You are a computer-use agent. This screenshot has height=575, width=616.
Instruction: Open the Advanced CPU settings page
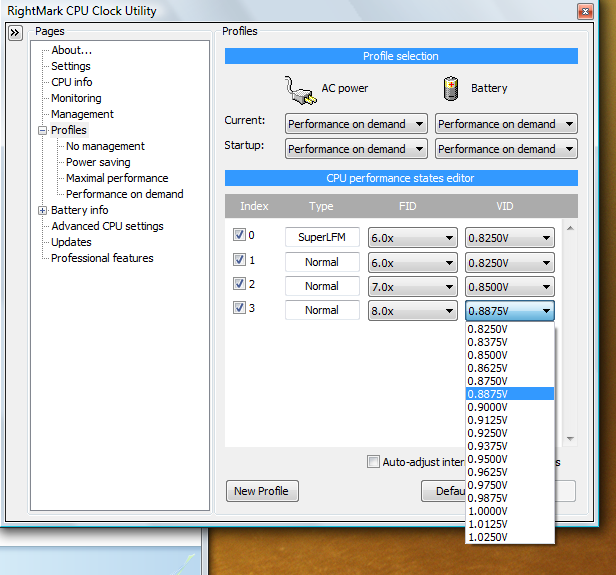point(107,226)
